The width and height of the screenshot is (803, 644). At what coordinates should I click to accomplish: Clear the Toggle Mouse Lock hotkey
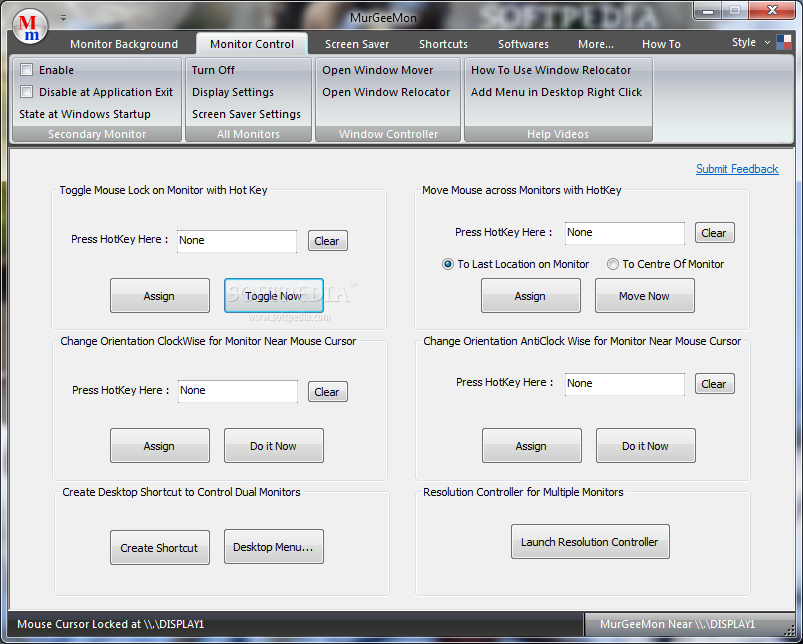tap(327, 241)
